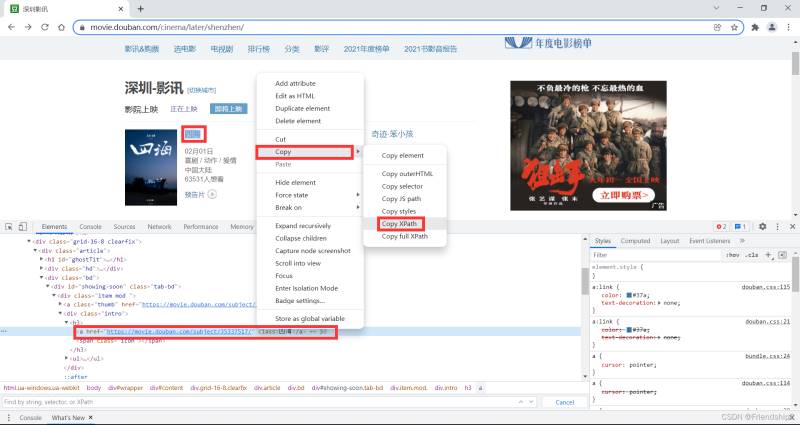Image resolution: width=800 pixels, height=425 pixels.
Task: Expand the div class hd node
Action: (x=42, y=268)
